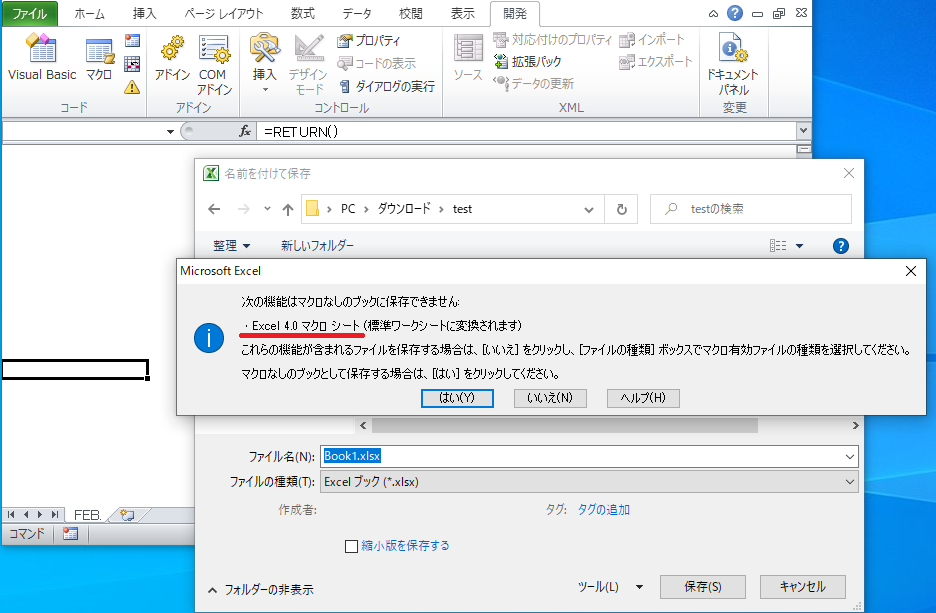Click XML インポート import
The height and width of the screenshot is (613, 936).
pyautogui.click(x=652, y=39)
